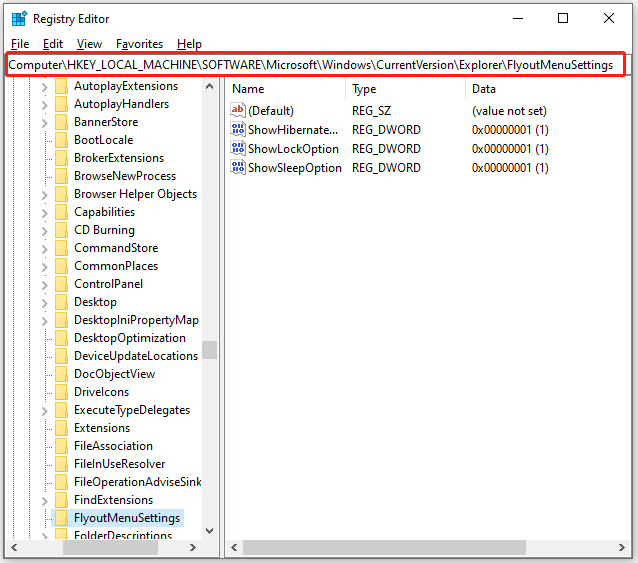Click the Browser Helper Objects folder icon

[x=61, y=194]
